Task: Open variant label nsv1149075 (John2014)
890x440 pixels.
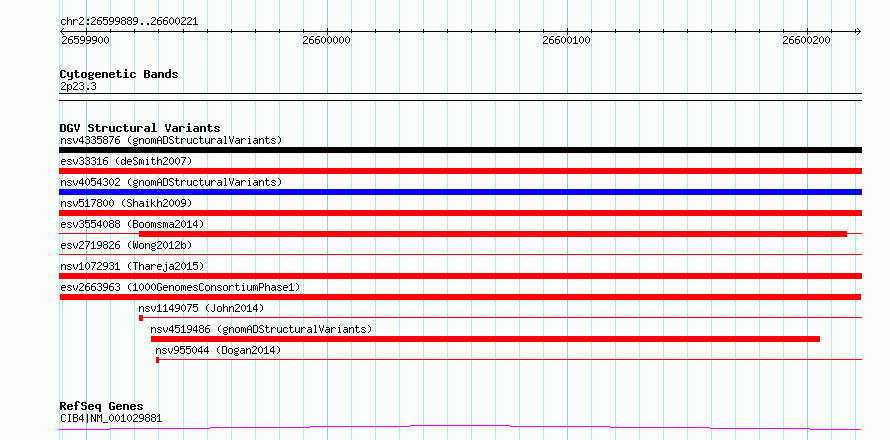Action: (x=201, y=308)
